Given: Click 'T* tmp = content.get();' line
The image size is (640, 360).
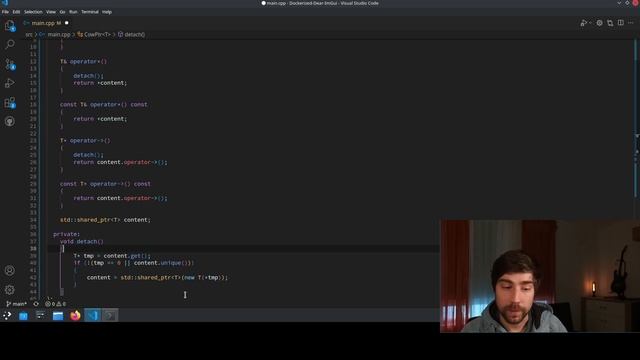Looking at the screenshot, I should (x=112, y=256).
